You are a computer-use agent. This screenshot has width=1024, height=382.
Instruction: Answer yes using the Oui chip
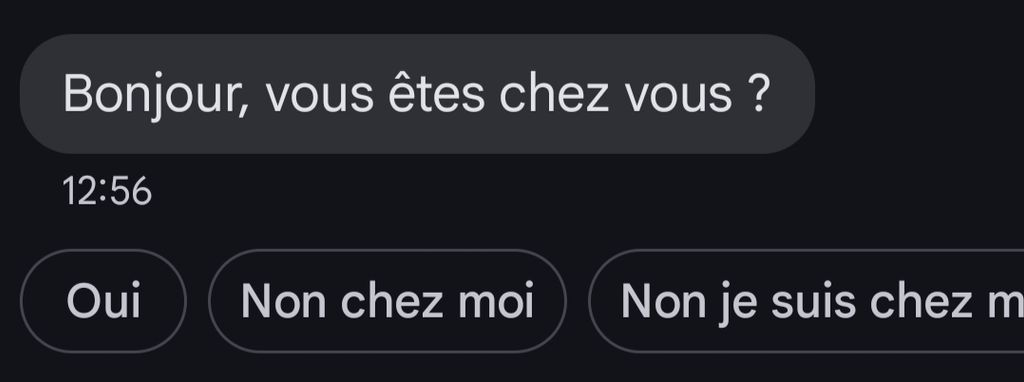[x=103, y=301]
